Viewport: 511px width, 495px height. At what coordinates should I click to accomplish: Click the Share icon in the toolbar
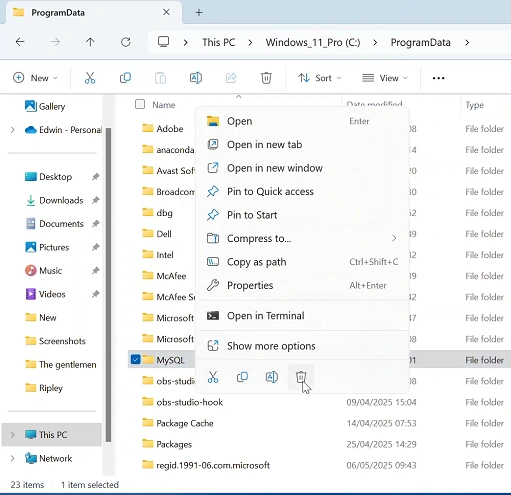click(231, 78)
